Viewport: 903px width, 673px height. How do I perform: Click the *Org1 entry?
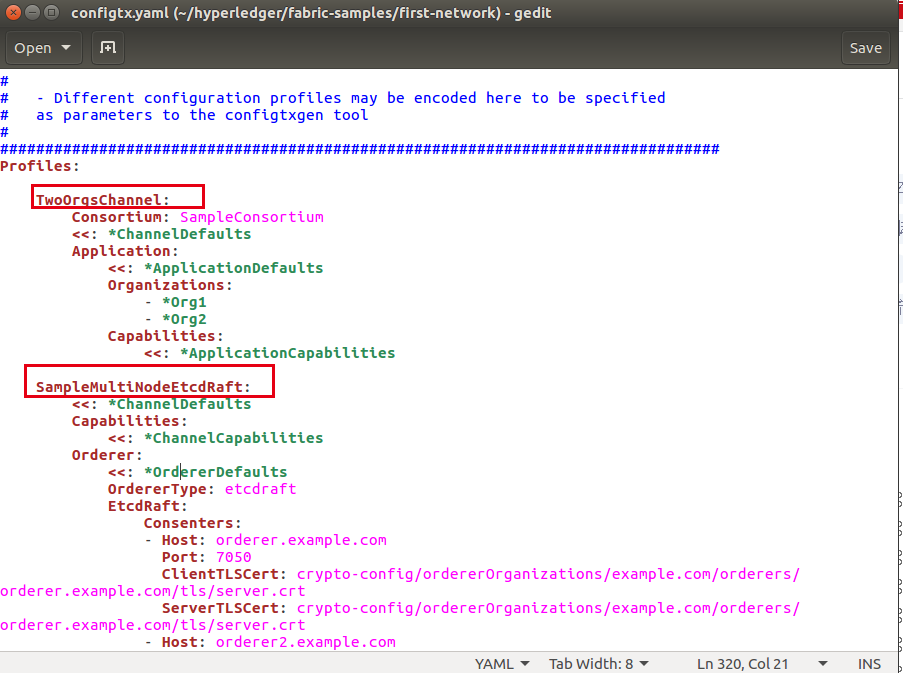pyautogui.click(x=184, y=302)
